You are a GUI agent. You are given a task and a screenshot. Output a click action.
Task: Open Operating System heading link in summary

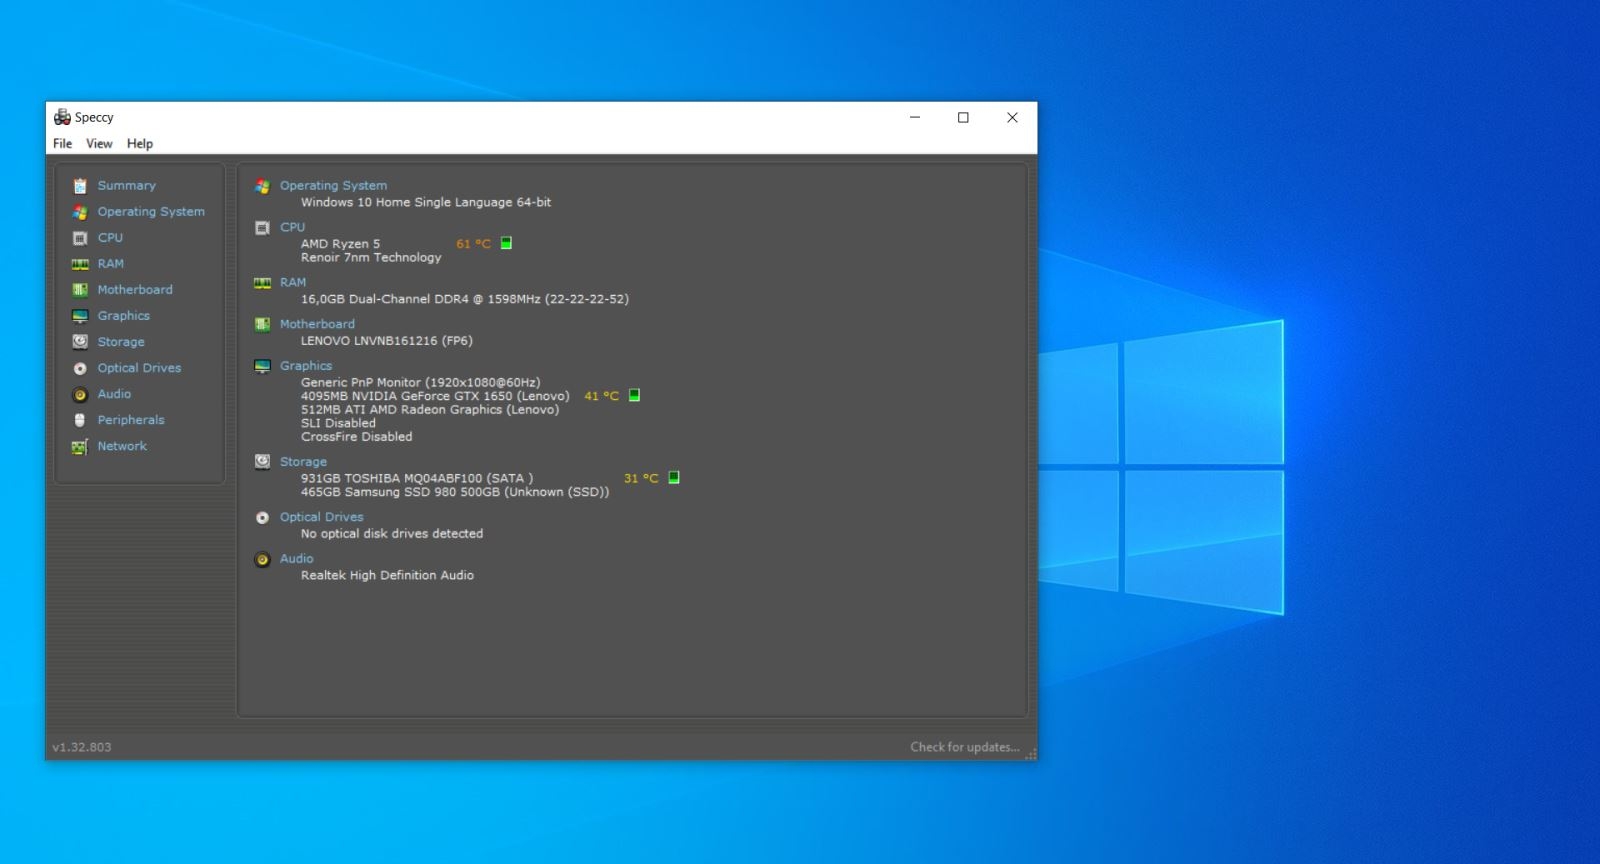pyautogui.click(x=333, y=186)
